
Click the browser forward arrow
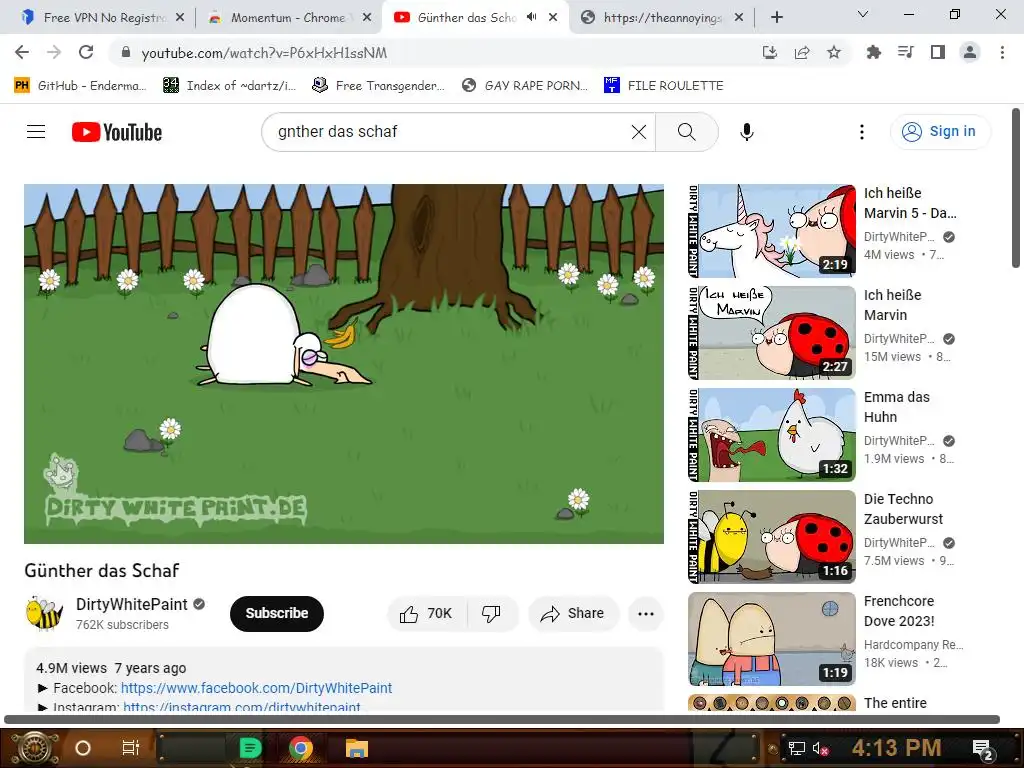tap(54, 52)
